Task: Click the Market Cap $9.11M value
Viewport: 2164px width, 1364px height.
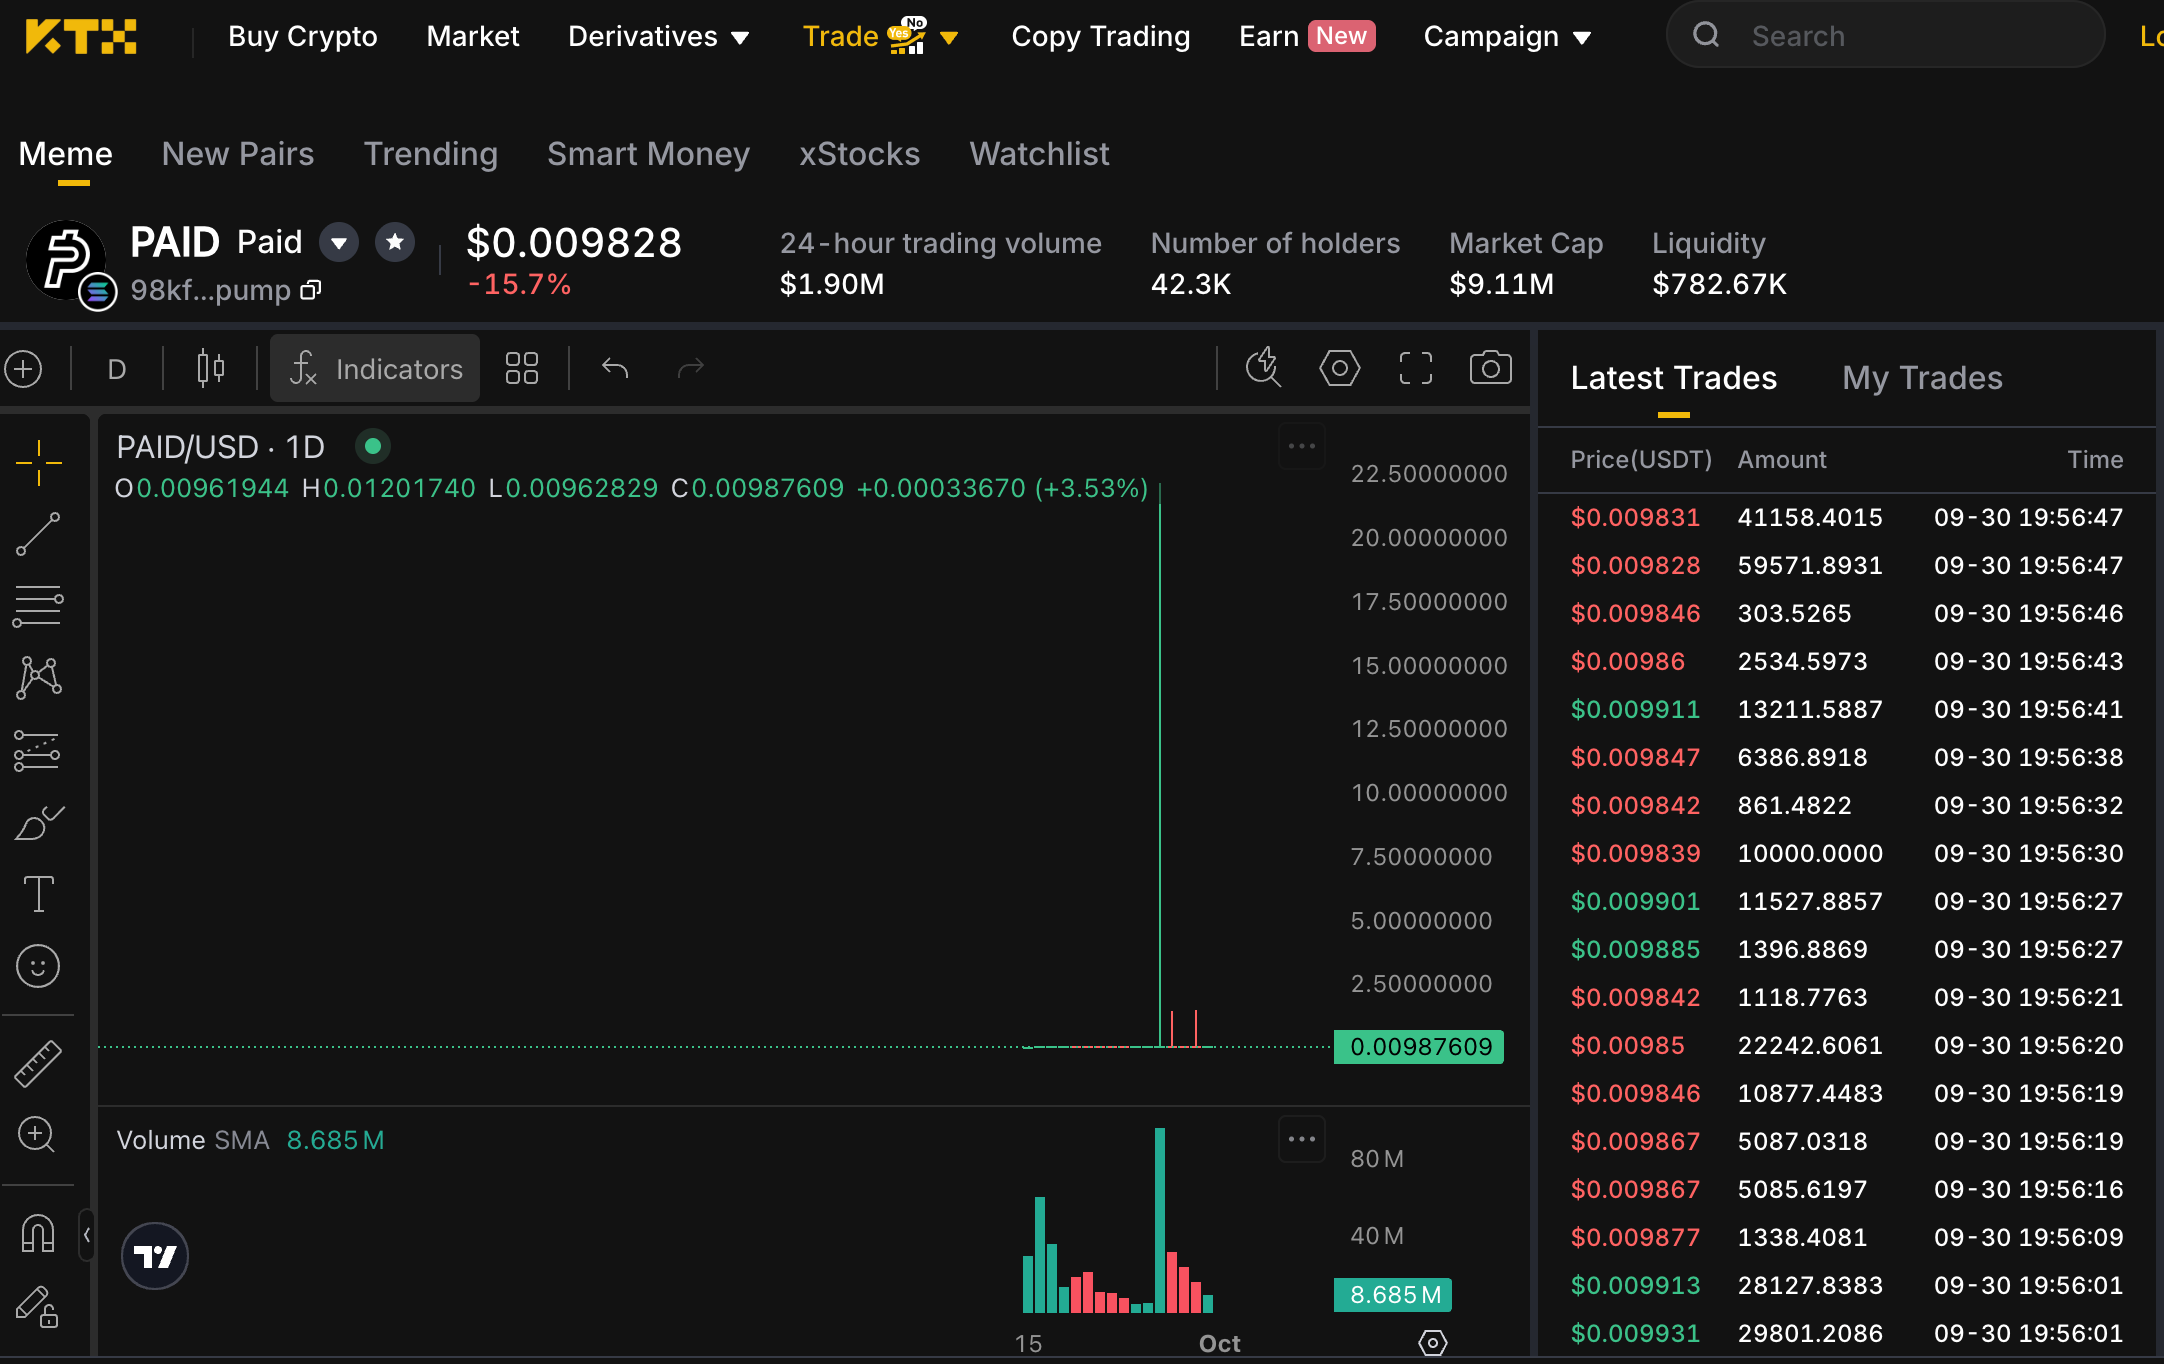Action: [1502, 285]
